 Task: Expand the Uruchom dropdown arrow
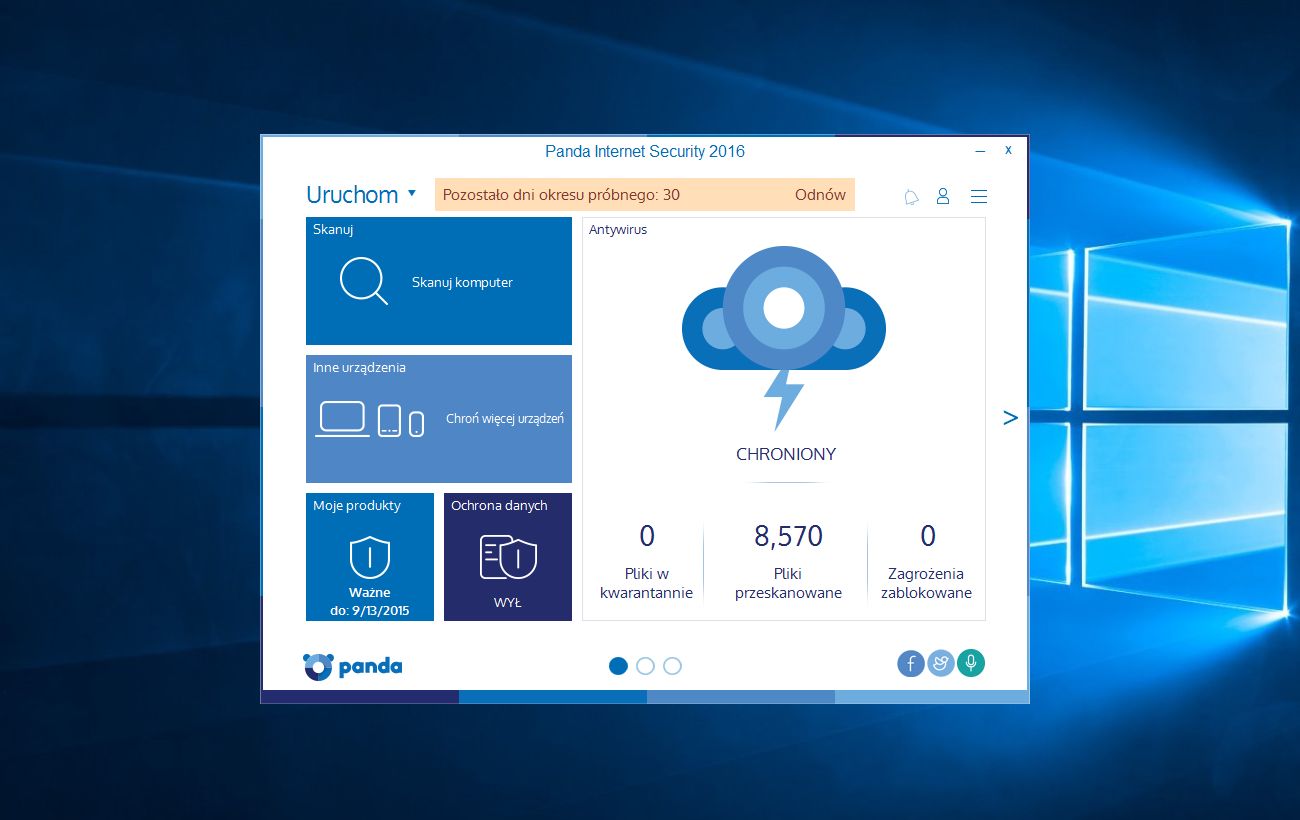(x=412, y=192)
